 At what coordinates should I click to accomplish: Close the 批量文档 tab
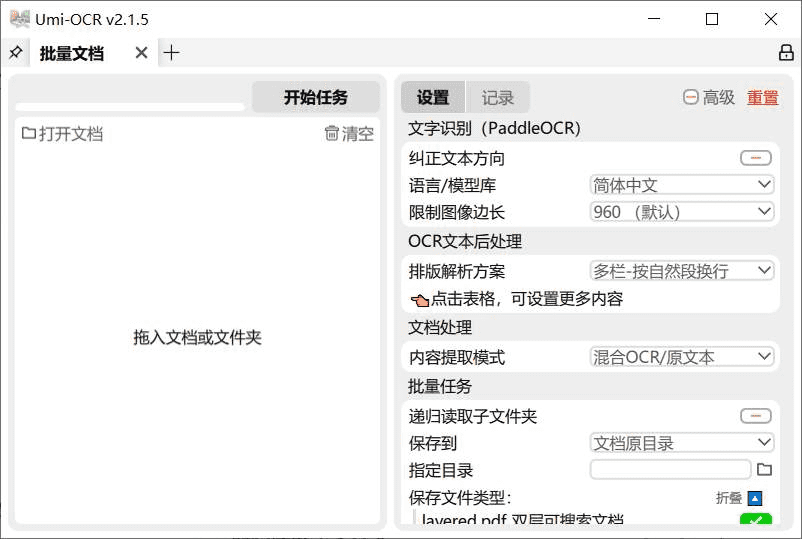point(142,53)
